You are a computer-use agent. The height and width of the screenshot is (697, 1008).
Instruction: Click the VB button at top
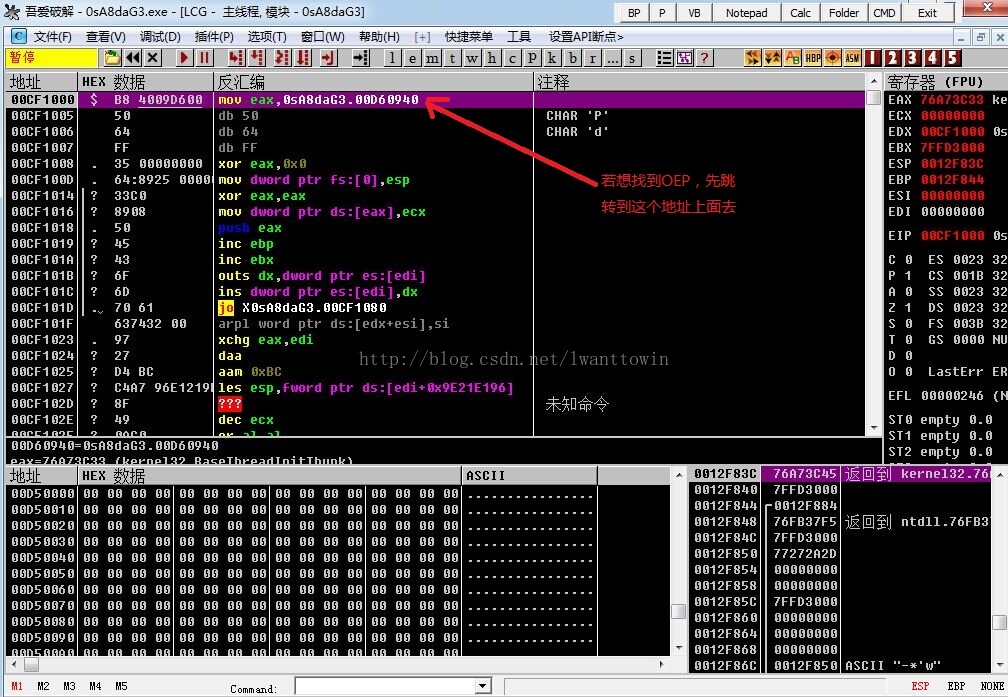pyautogui.click(x=694, y=13)
